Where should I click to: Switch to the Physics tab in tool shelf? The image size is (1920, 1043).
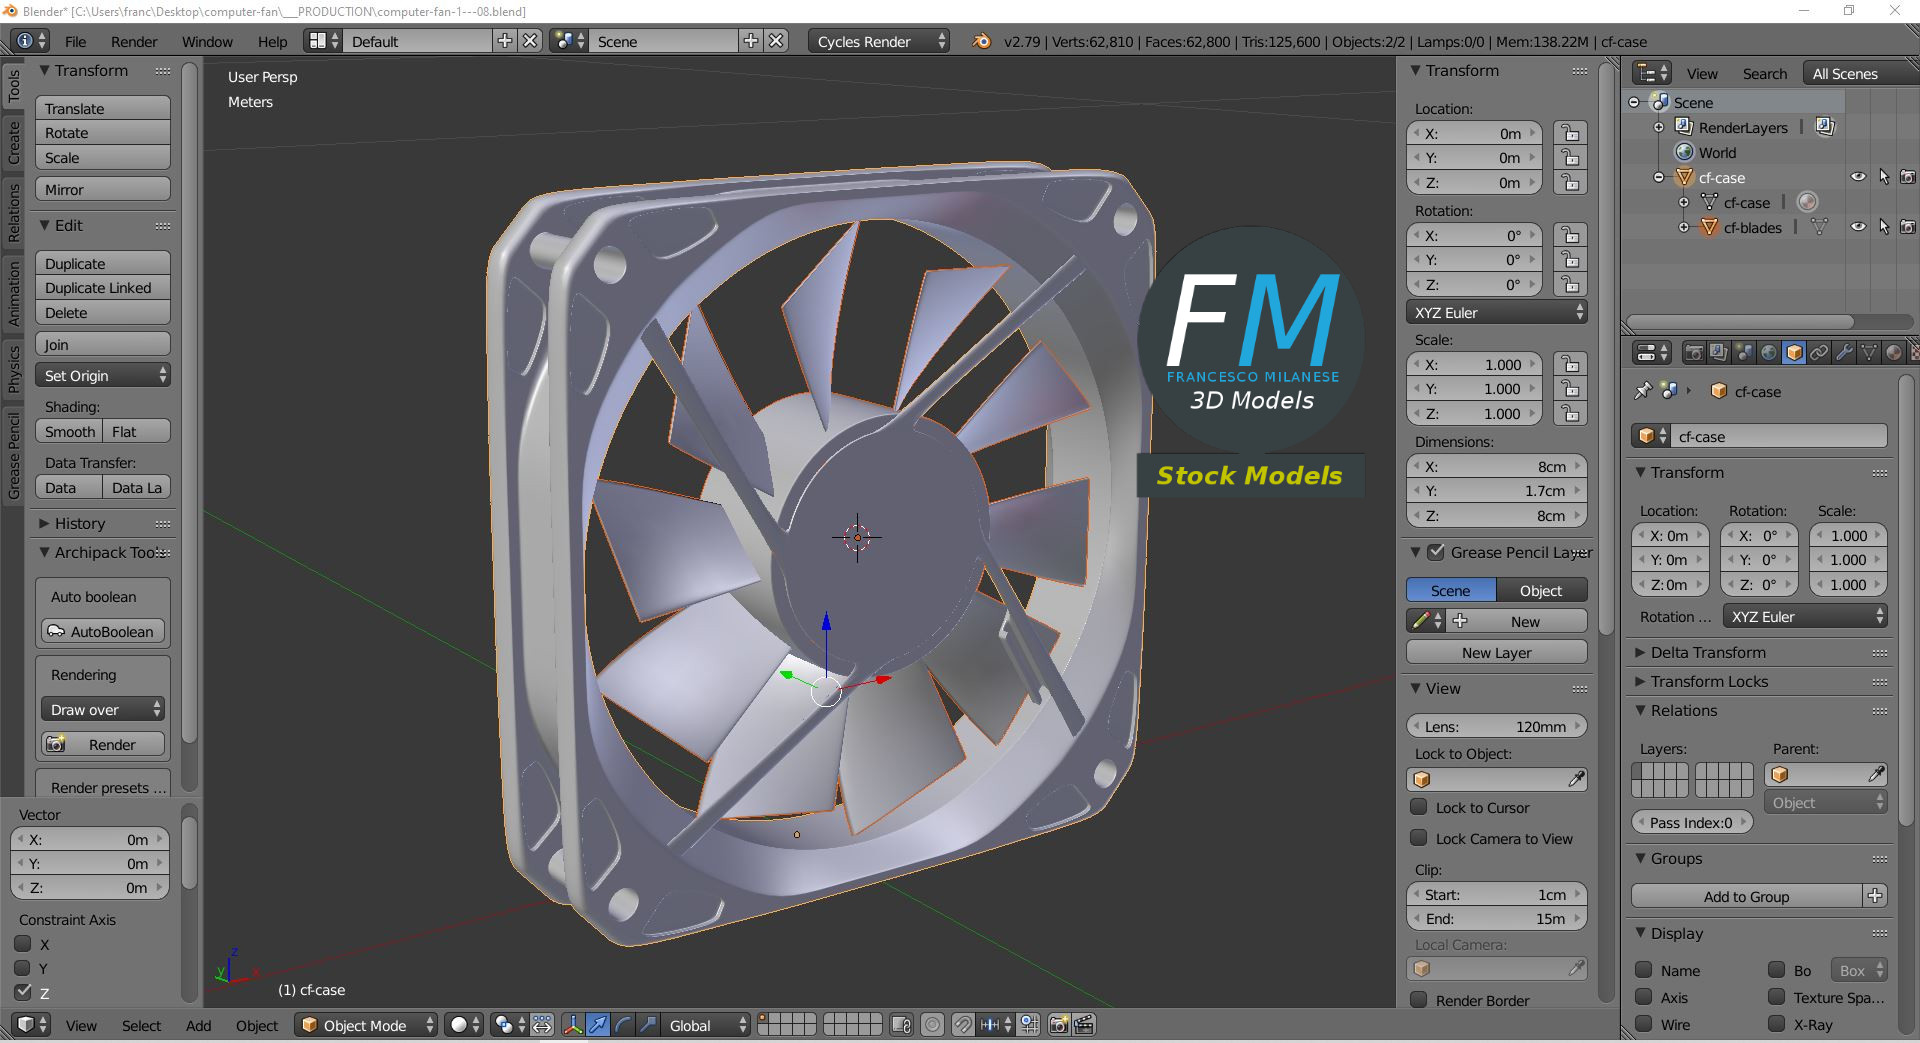pos(13,368)
